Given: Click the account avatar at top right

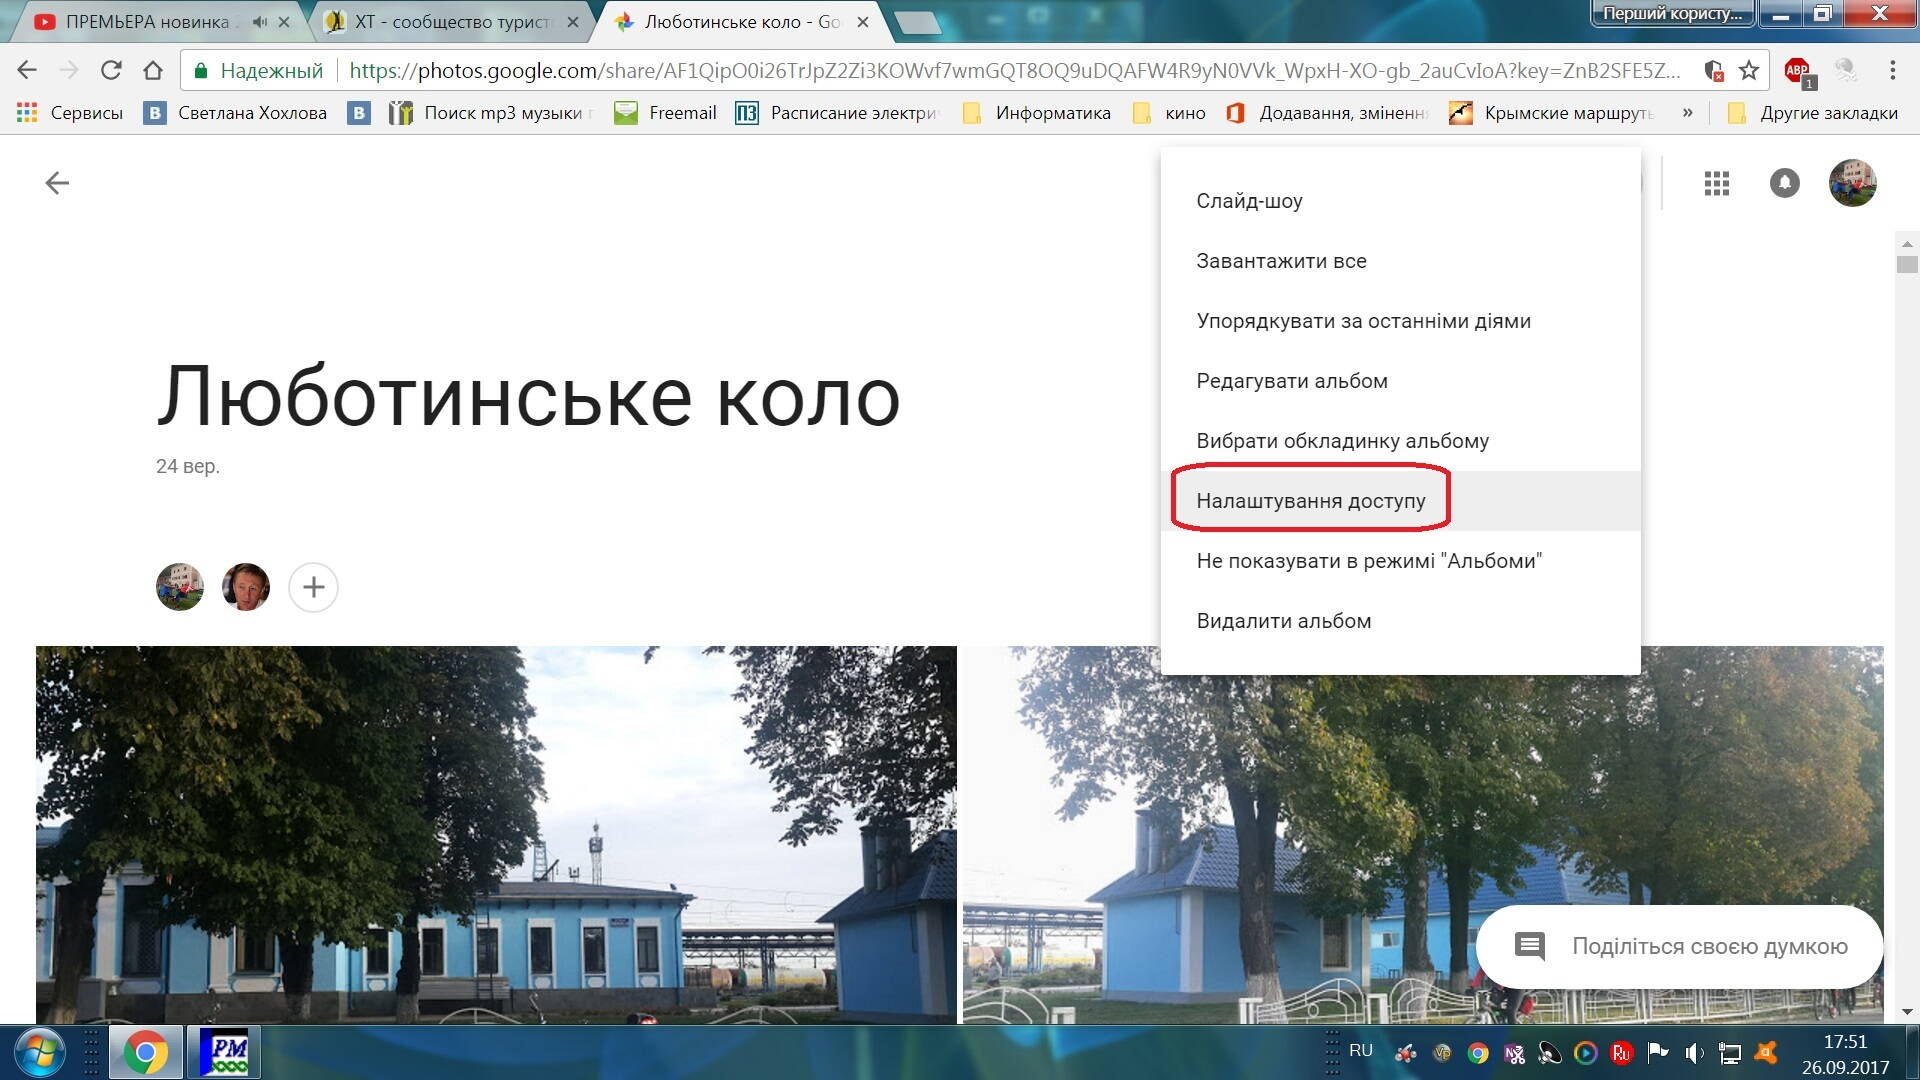Looking at the screenshot, I should [1852, 183].
